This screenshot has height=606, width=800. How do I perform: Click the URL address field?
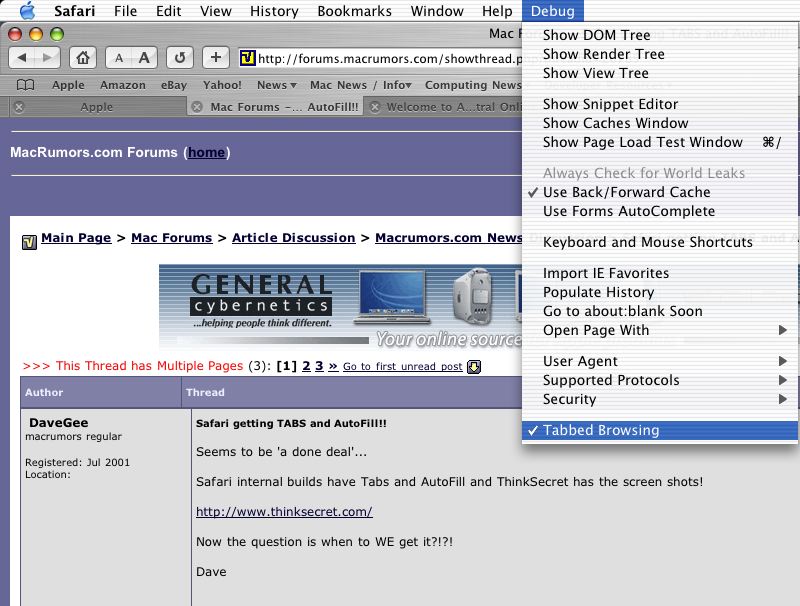click(380, 58)
